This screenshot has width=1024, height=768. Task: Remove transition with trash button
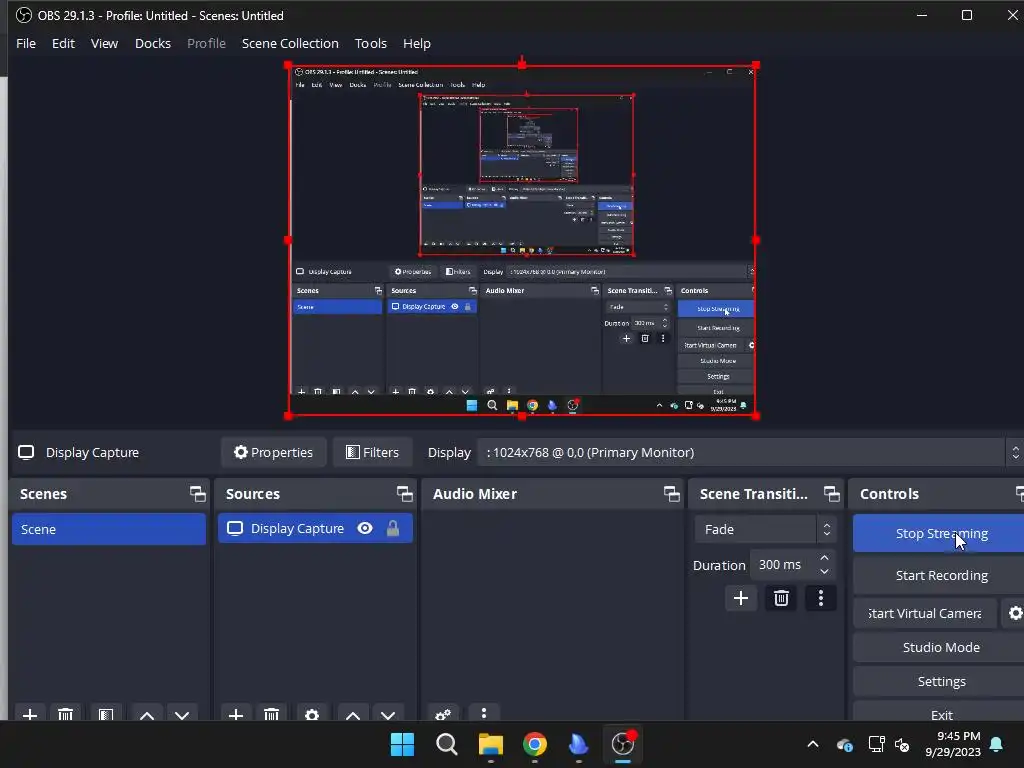click(x=781, y=598)
